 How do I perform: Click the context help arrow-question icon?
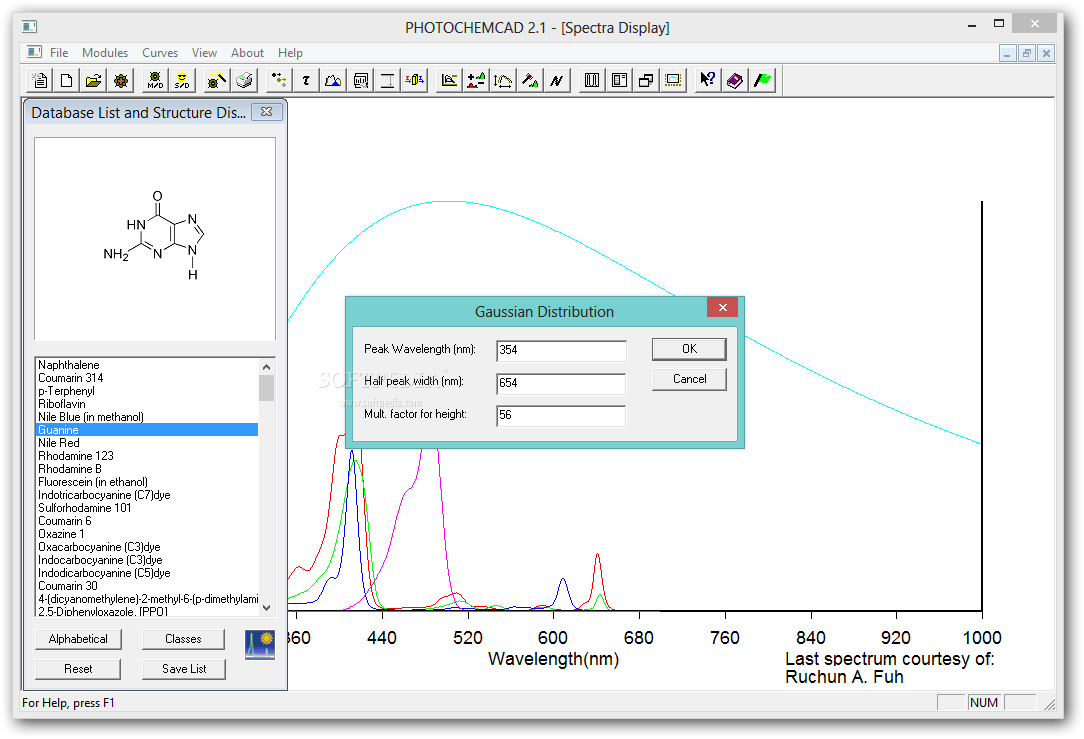point(707,81)
